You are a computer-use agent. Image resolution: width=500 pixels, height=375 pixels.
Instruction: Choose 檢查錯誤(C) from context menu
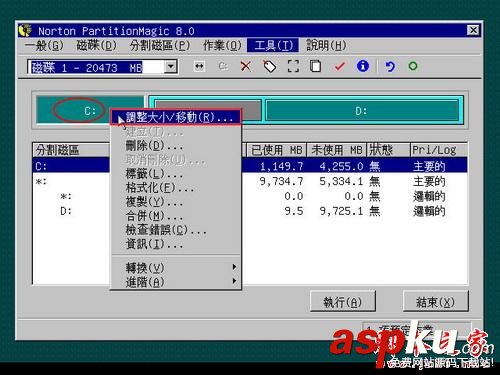[175, 230]
